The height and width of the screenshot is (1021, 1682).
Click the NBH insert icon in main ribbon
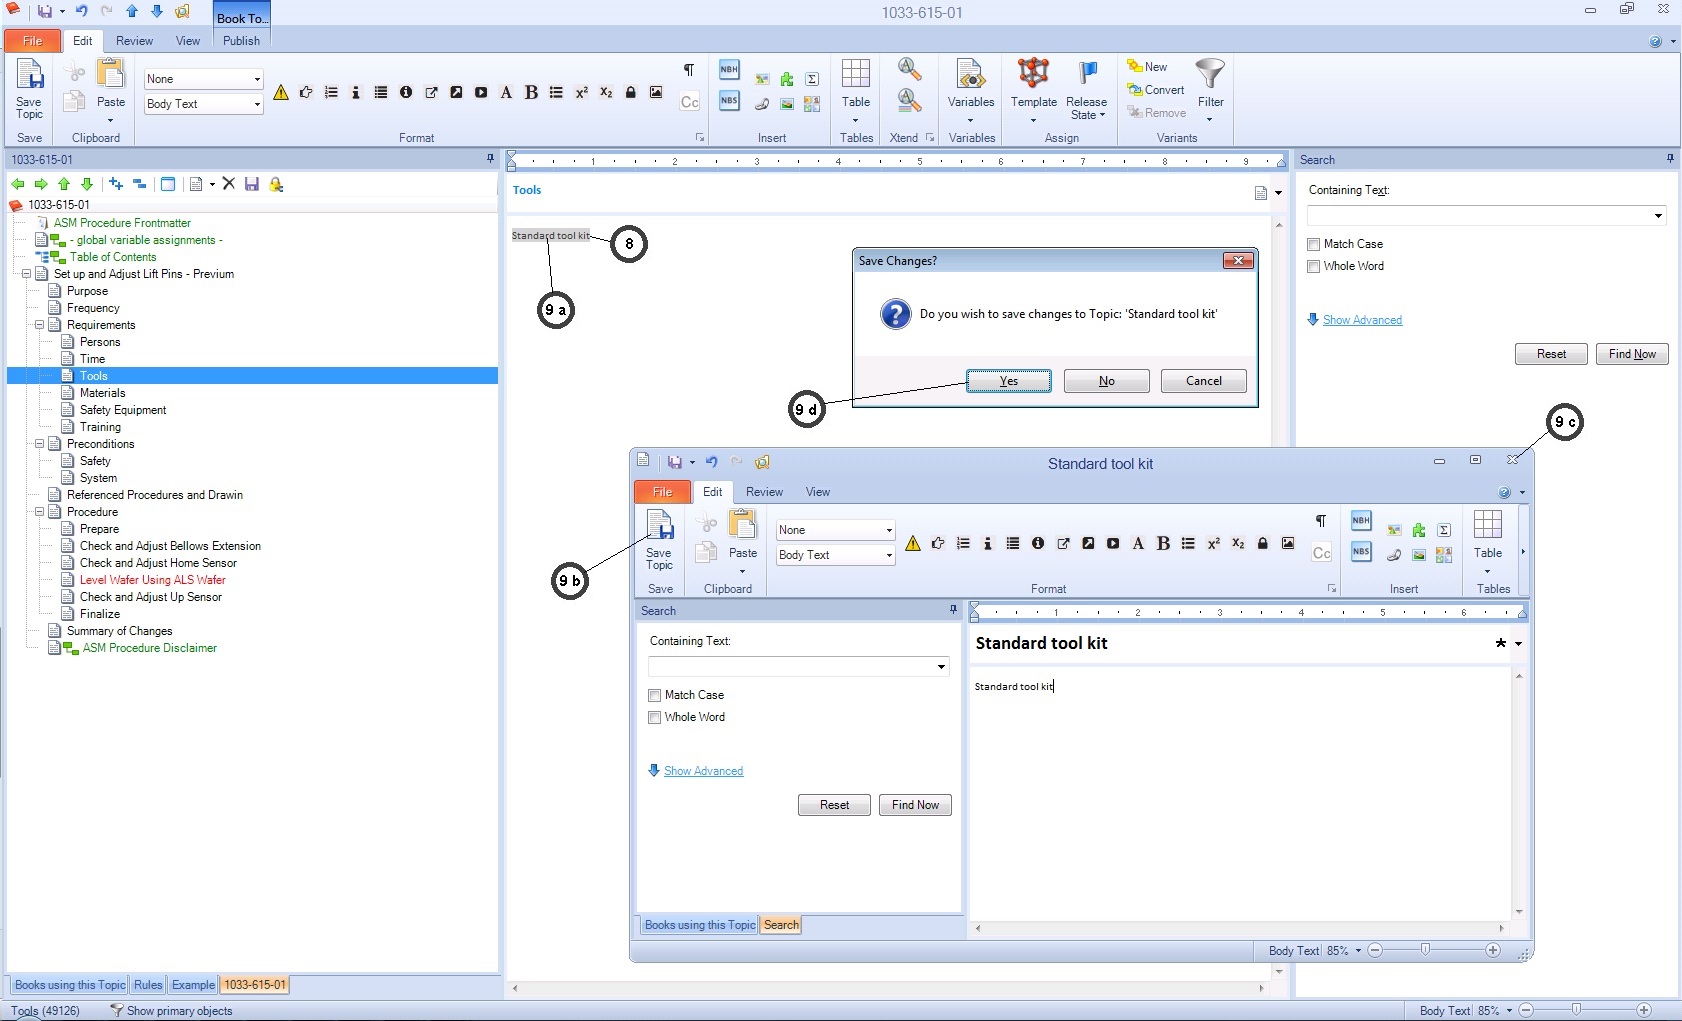[x=729, y=70]
